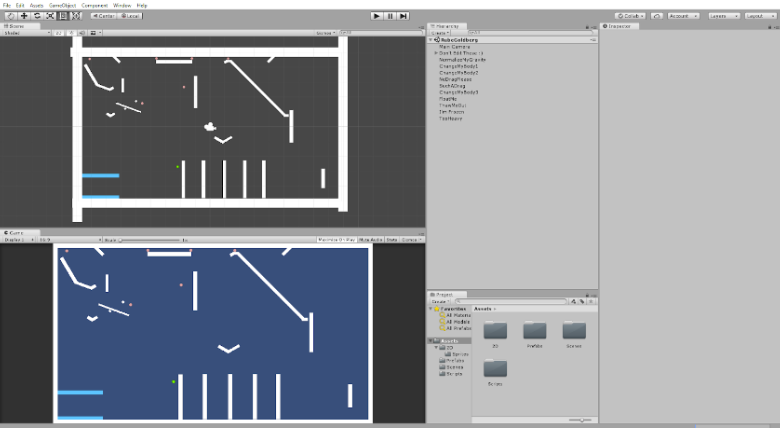
Task: Click the Pause button
Action: [x=390, y=16]
